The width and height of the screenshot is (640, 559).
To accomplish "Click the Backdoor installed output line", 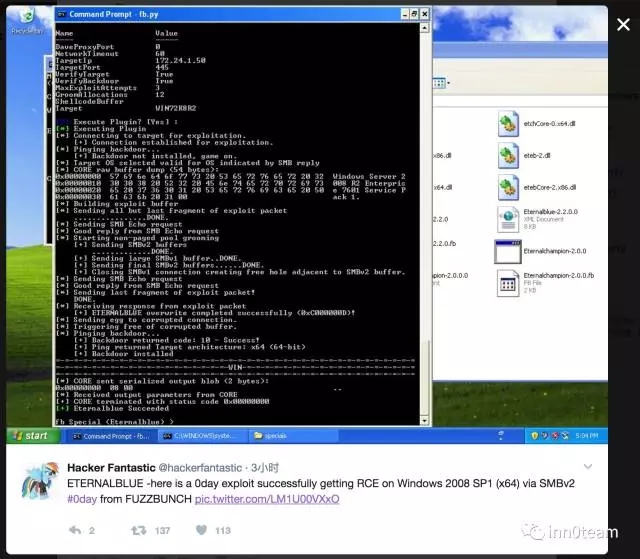I will 124,354.
